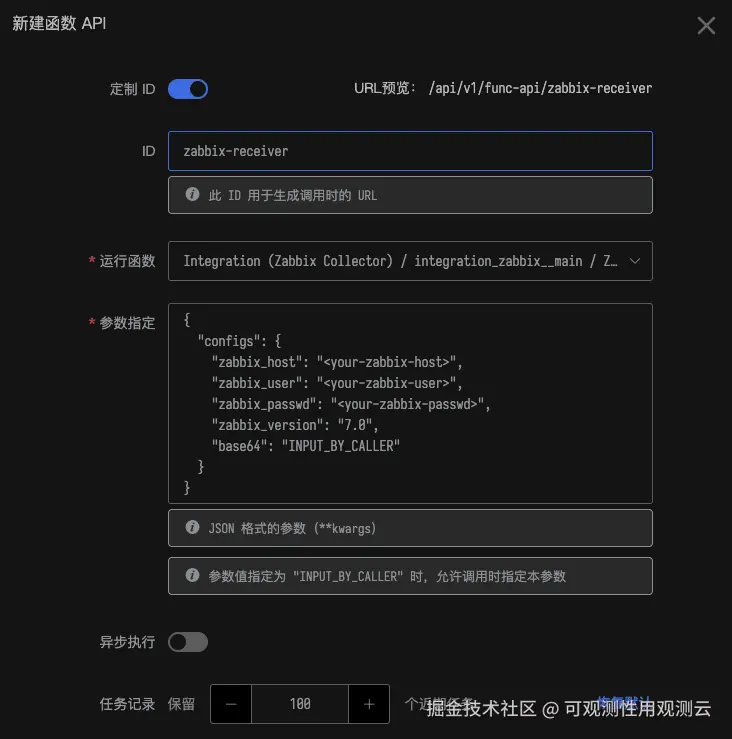Click the 任务记录 value field showing 100

[x=300, y=704]
